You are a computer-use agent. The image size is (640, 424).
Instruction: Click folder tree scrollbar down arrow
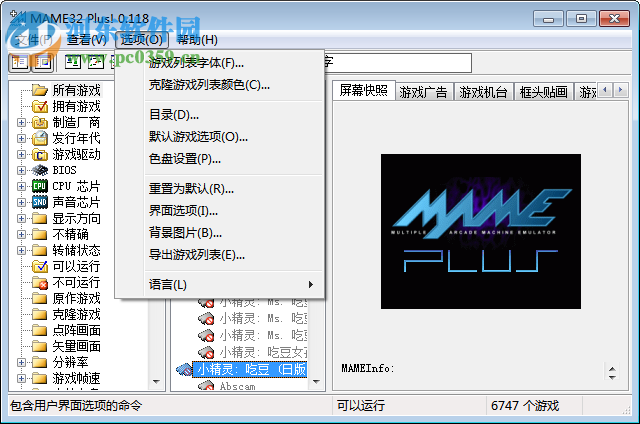(156, 382)
